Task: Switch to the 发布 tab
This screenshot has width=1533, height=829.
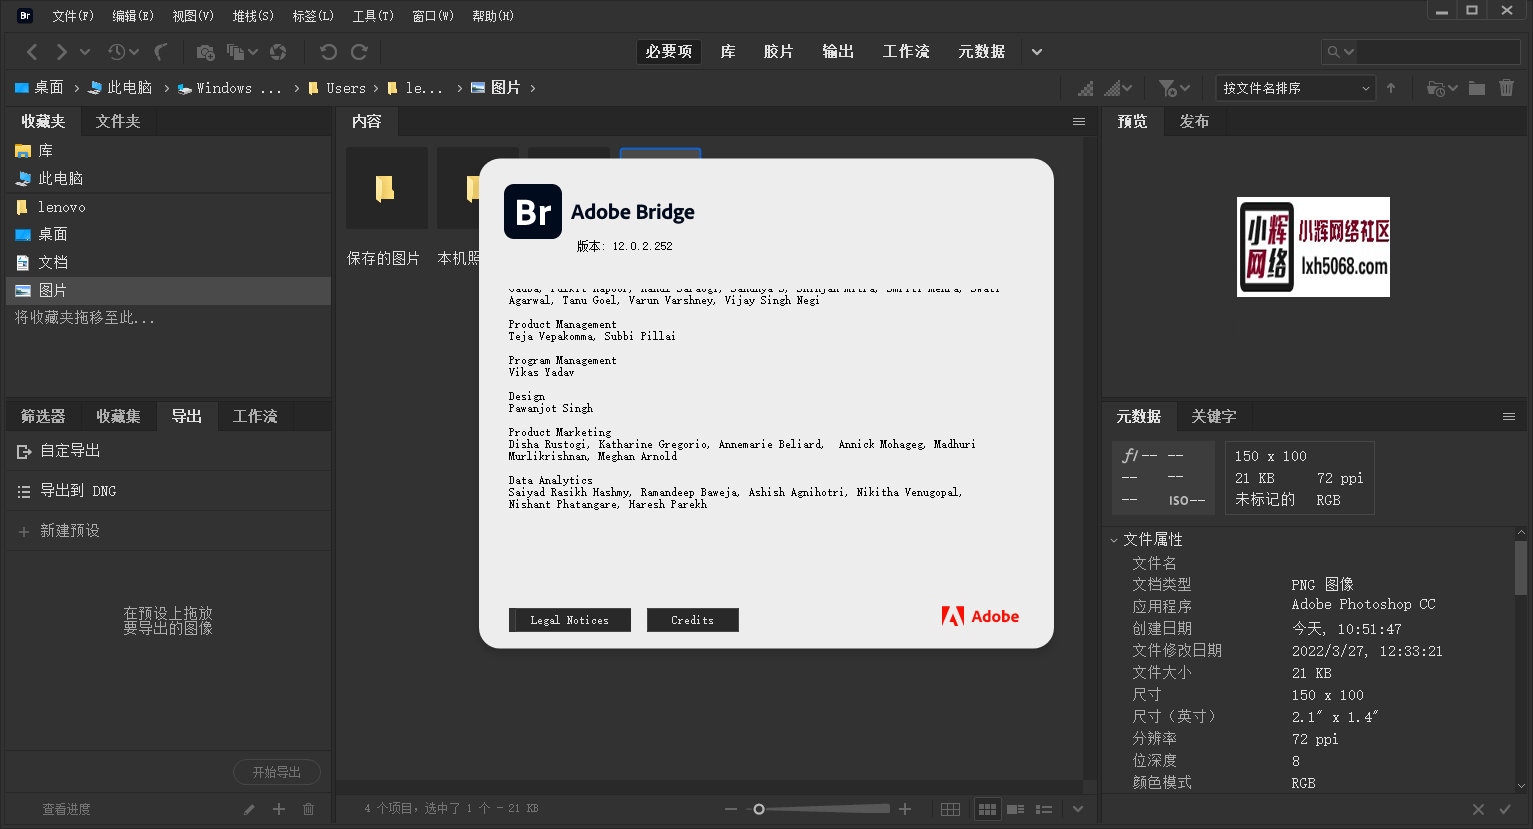Action: click(x=1194, y=121)
